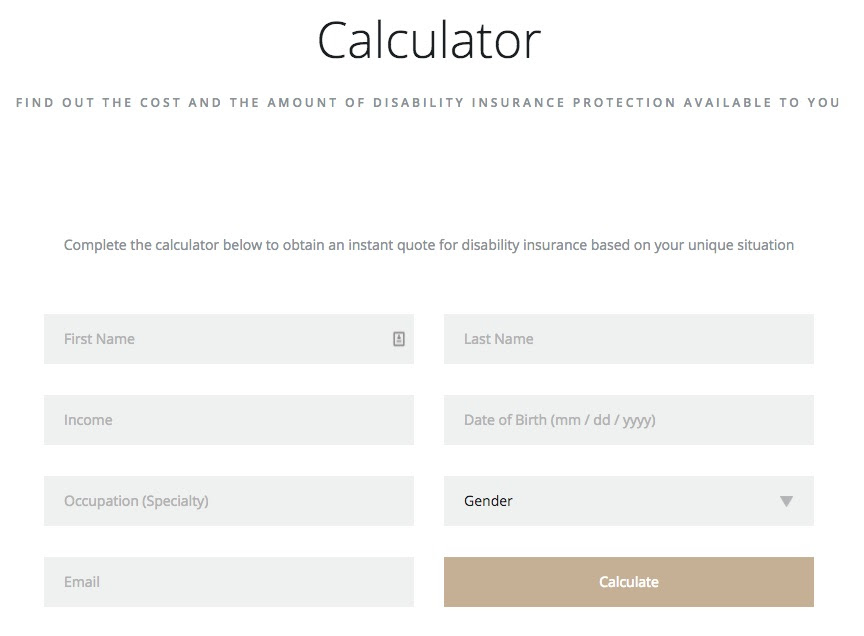Screen dimensions: 864x636
Task: Click the disability insurance tagline text
Action: point(428,102)
